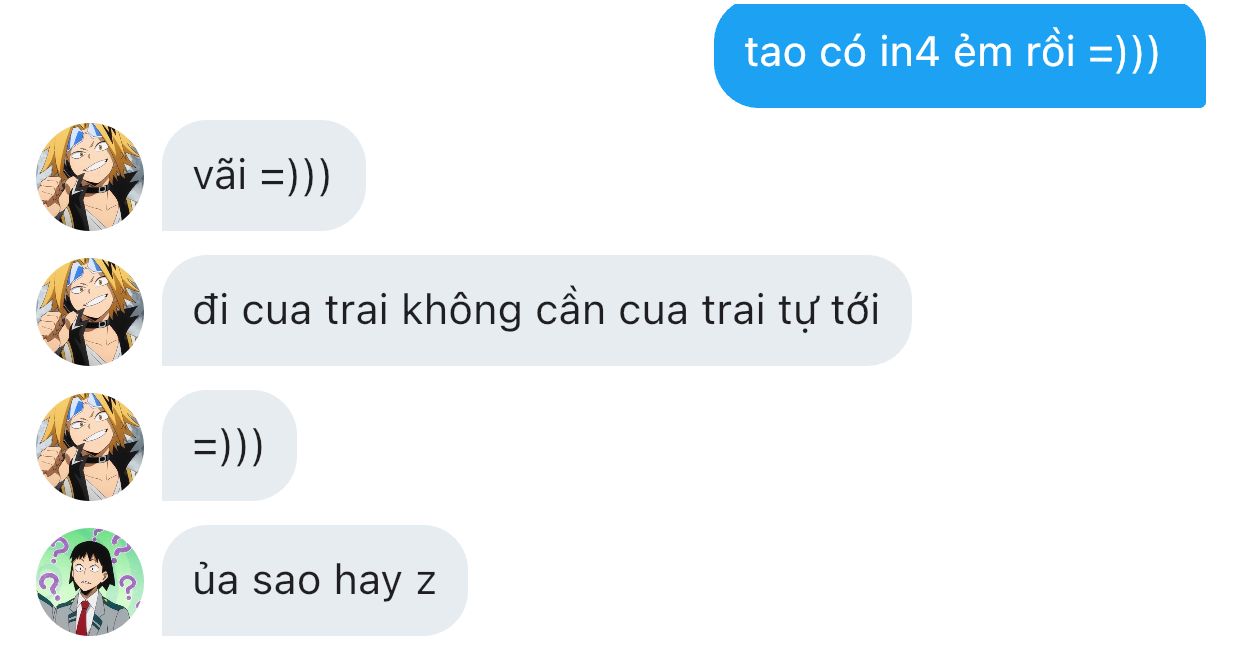The width and height of the screenshot is (1242, 645).
Task: Click the word "rồi" in the sent message
Action: pos(1050,53)
